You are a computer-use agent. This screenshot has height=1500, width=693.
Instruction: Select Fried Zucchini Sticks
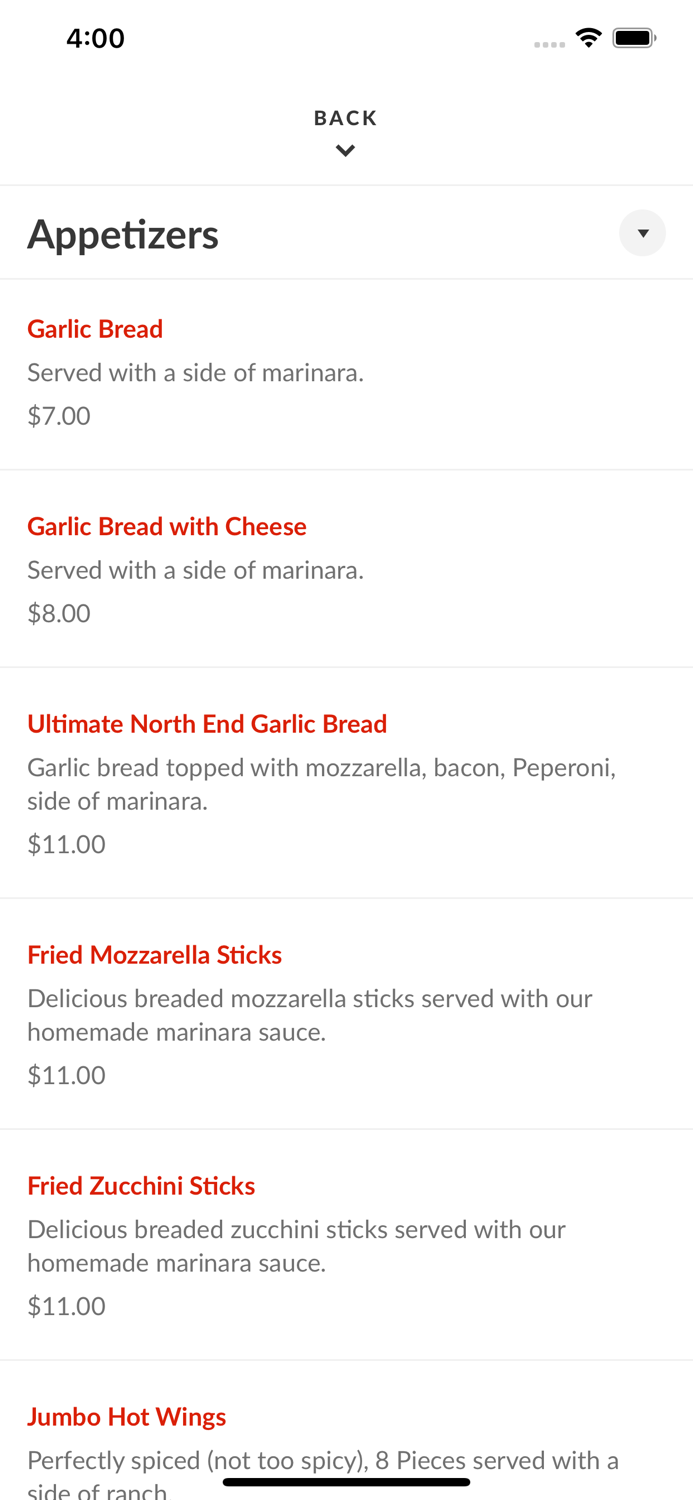click(141, 1186)
